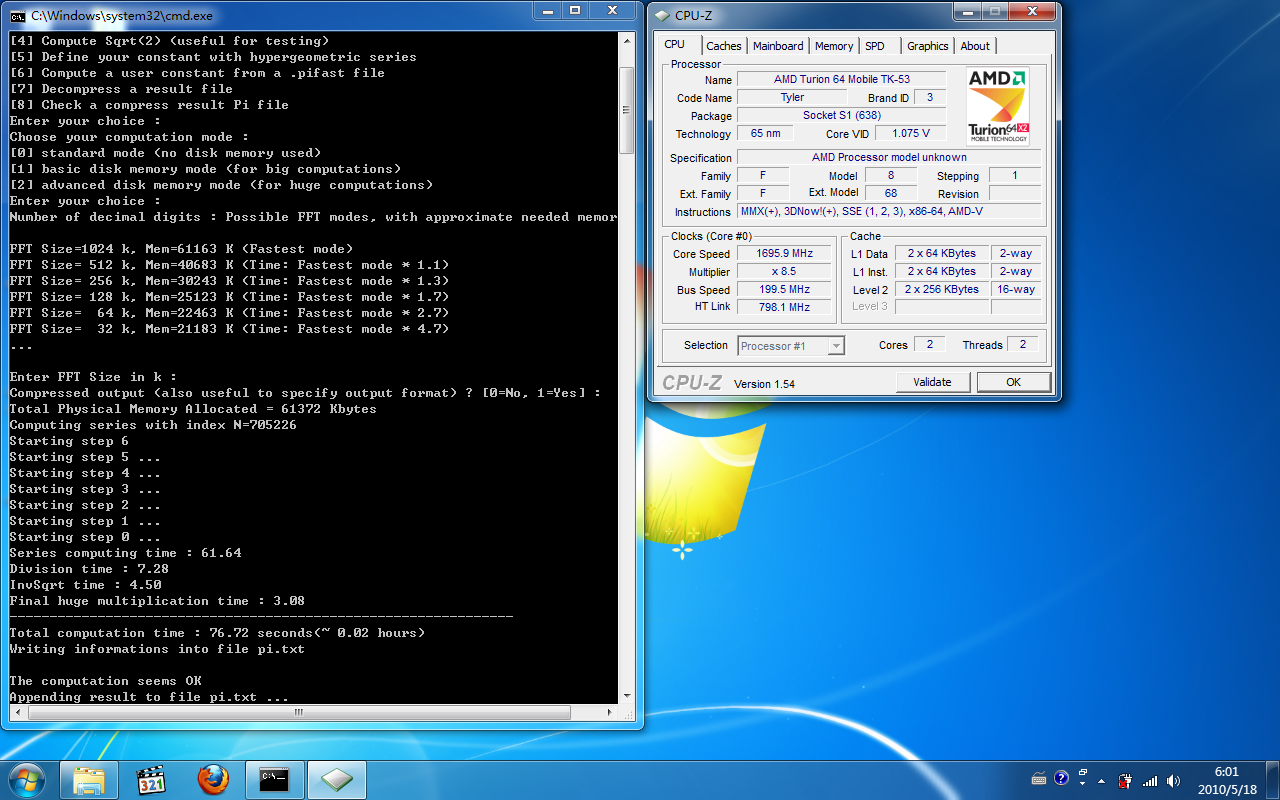Click the AMD Turion 64 X2 logo
The height and width of the screenshot is (800, 1280).
click(x=997, y=106)
